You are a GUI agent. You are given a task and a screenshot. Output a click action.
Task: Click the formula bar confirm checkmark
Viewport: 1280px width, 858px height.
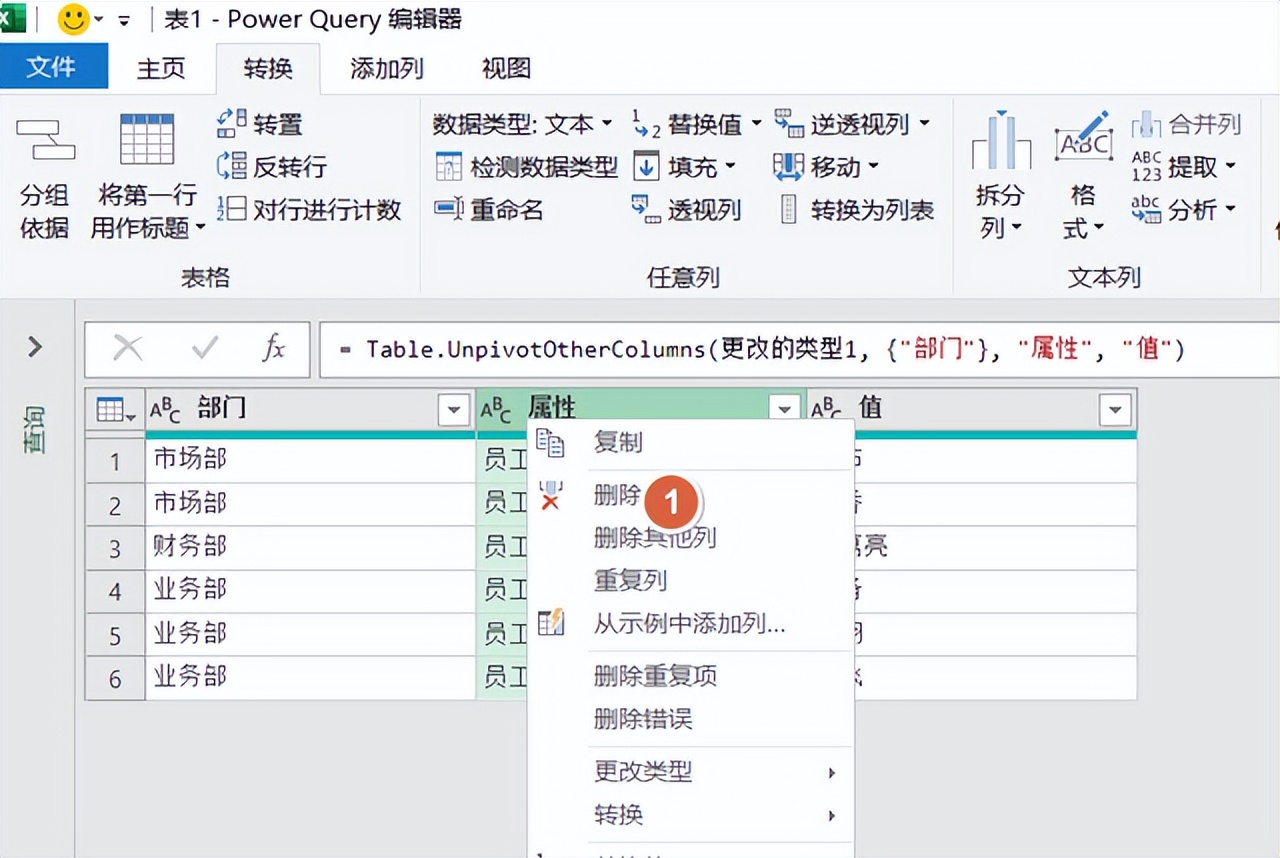pyautogui.click(x=205, y=348)
